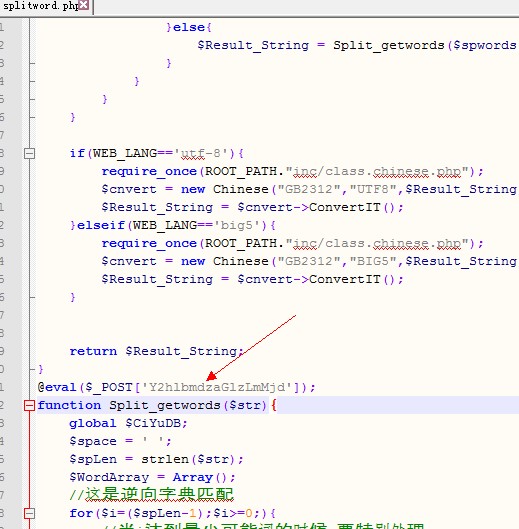This screenshot has height=529, width=519.
Task: Click the $WordArray = Array(); line
Action: tap(153, 477)
